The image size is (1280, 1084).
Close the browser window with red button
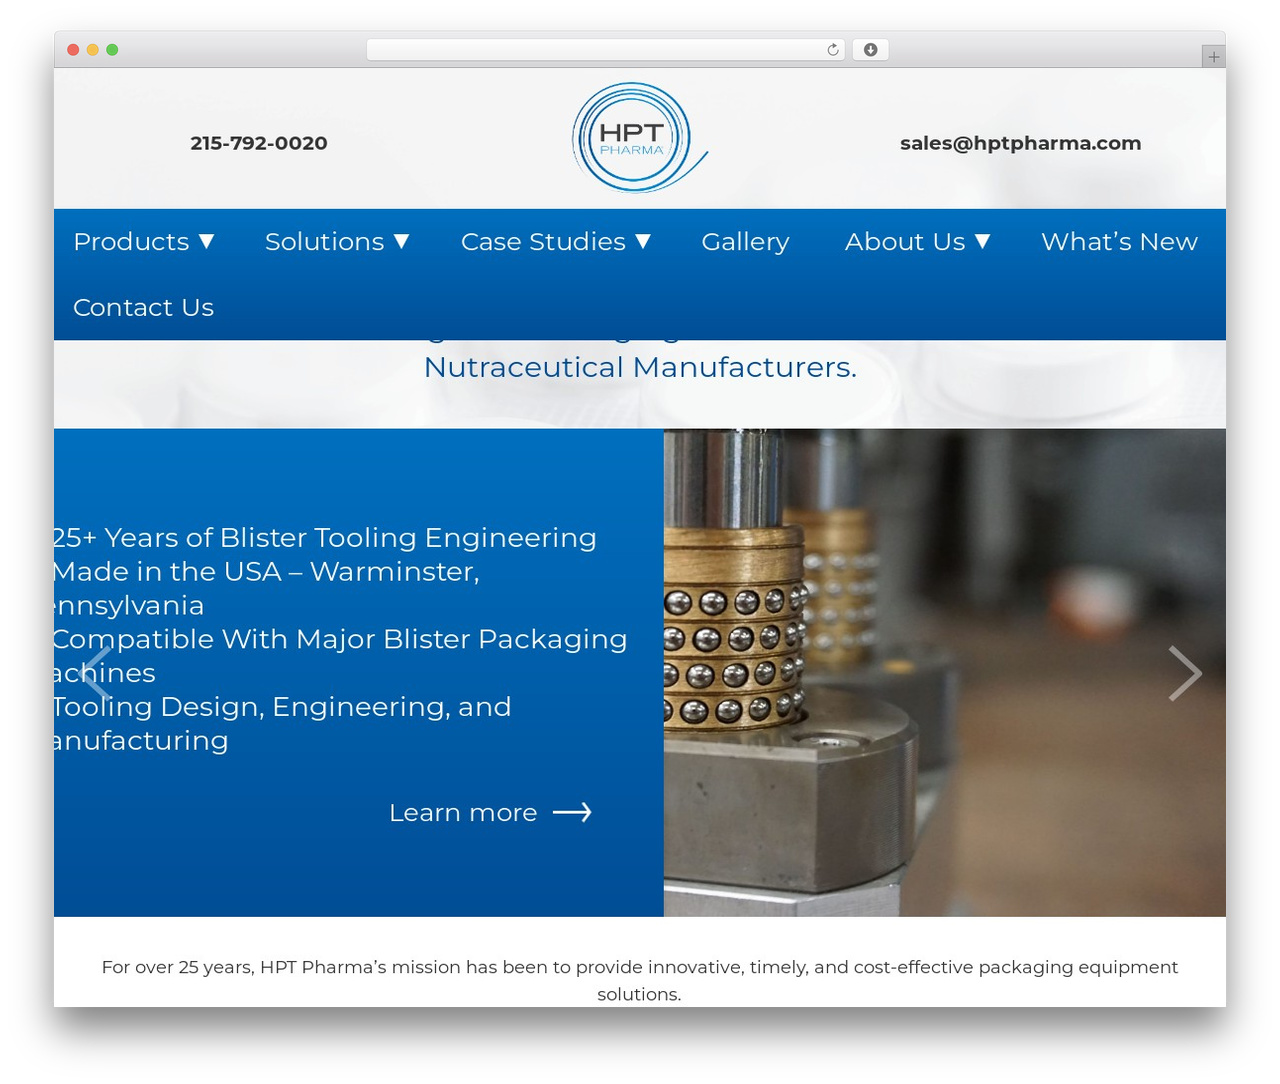click(x=73, y=50)
